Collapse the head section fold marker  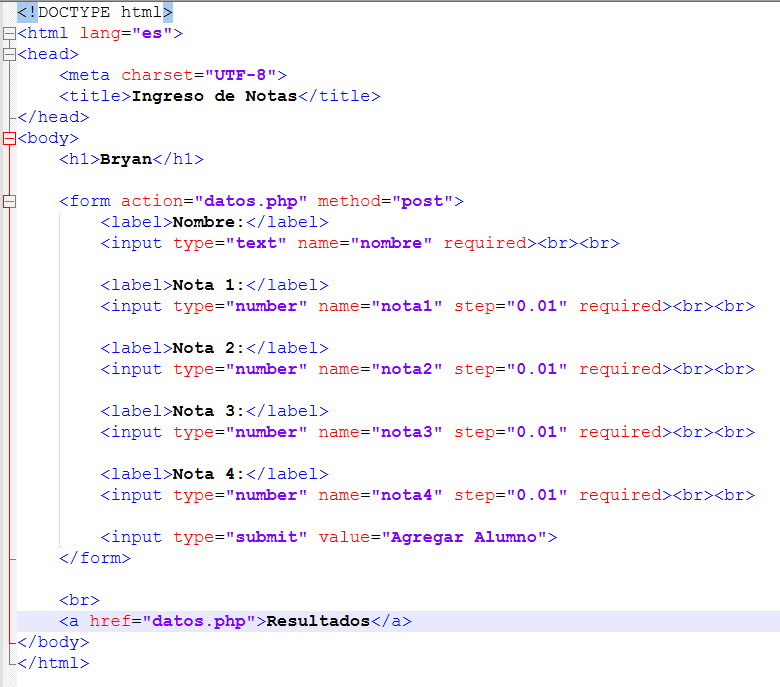point(9,54)
